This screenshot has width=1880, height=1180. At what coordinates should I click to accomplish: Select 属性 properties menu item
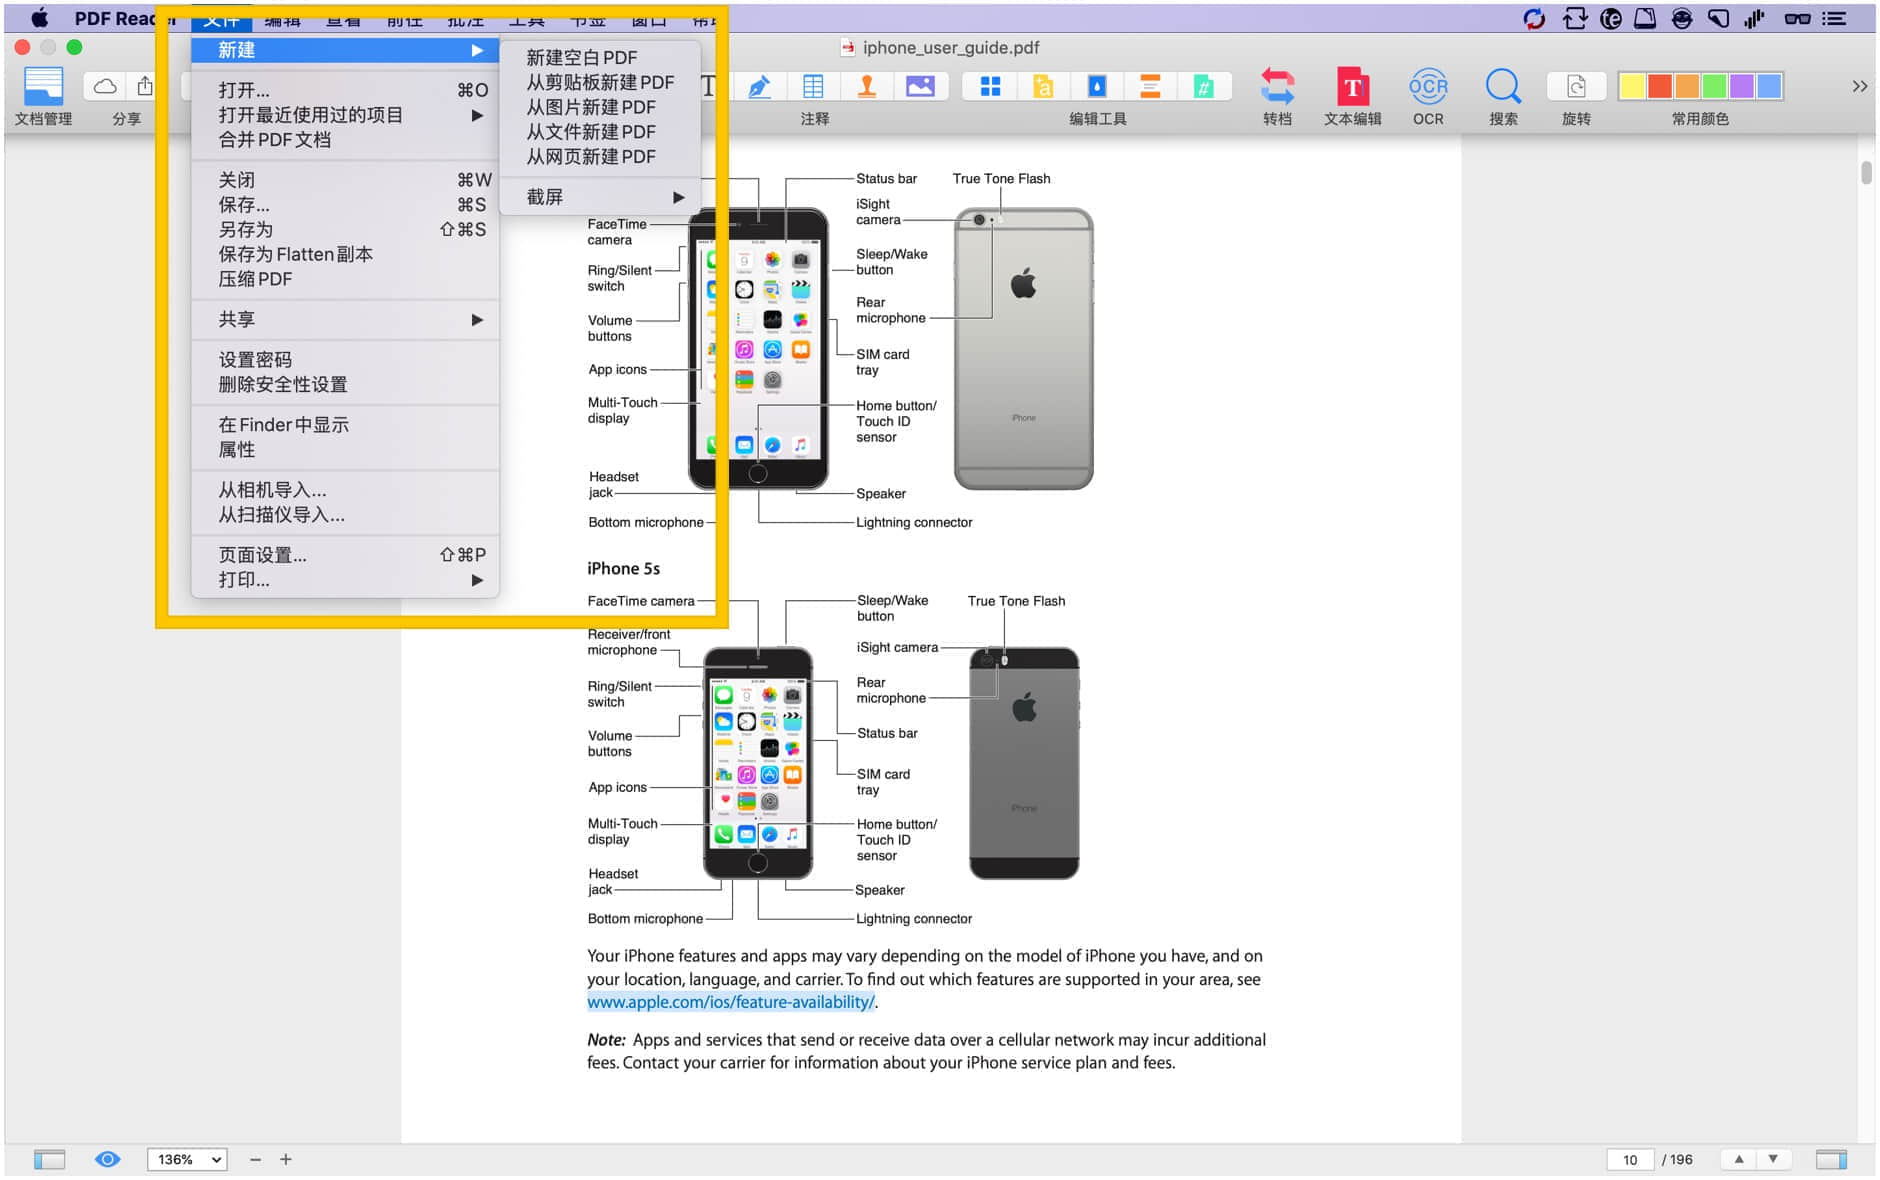pyautogui.click(x=344, y=450)
